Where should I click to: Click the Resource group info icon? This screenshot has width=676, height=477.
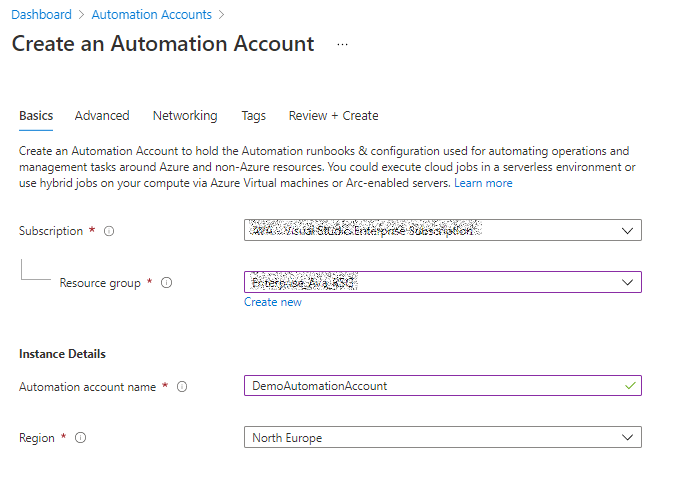coord(166,283)
